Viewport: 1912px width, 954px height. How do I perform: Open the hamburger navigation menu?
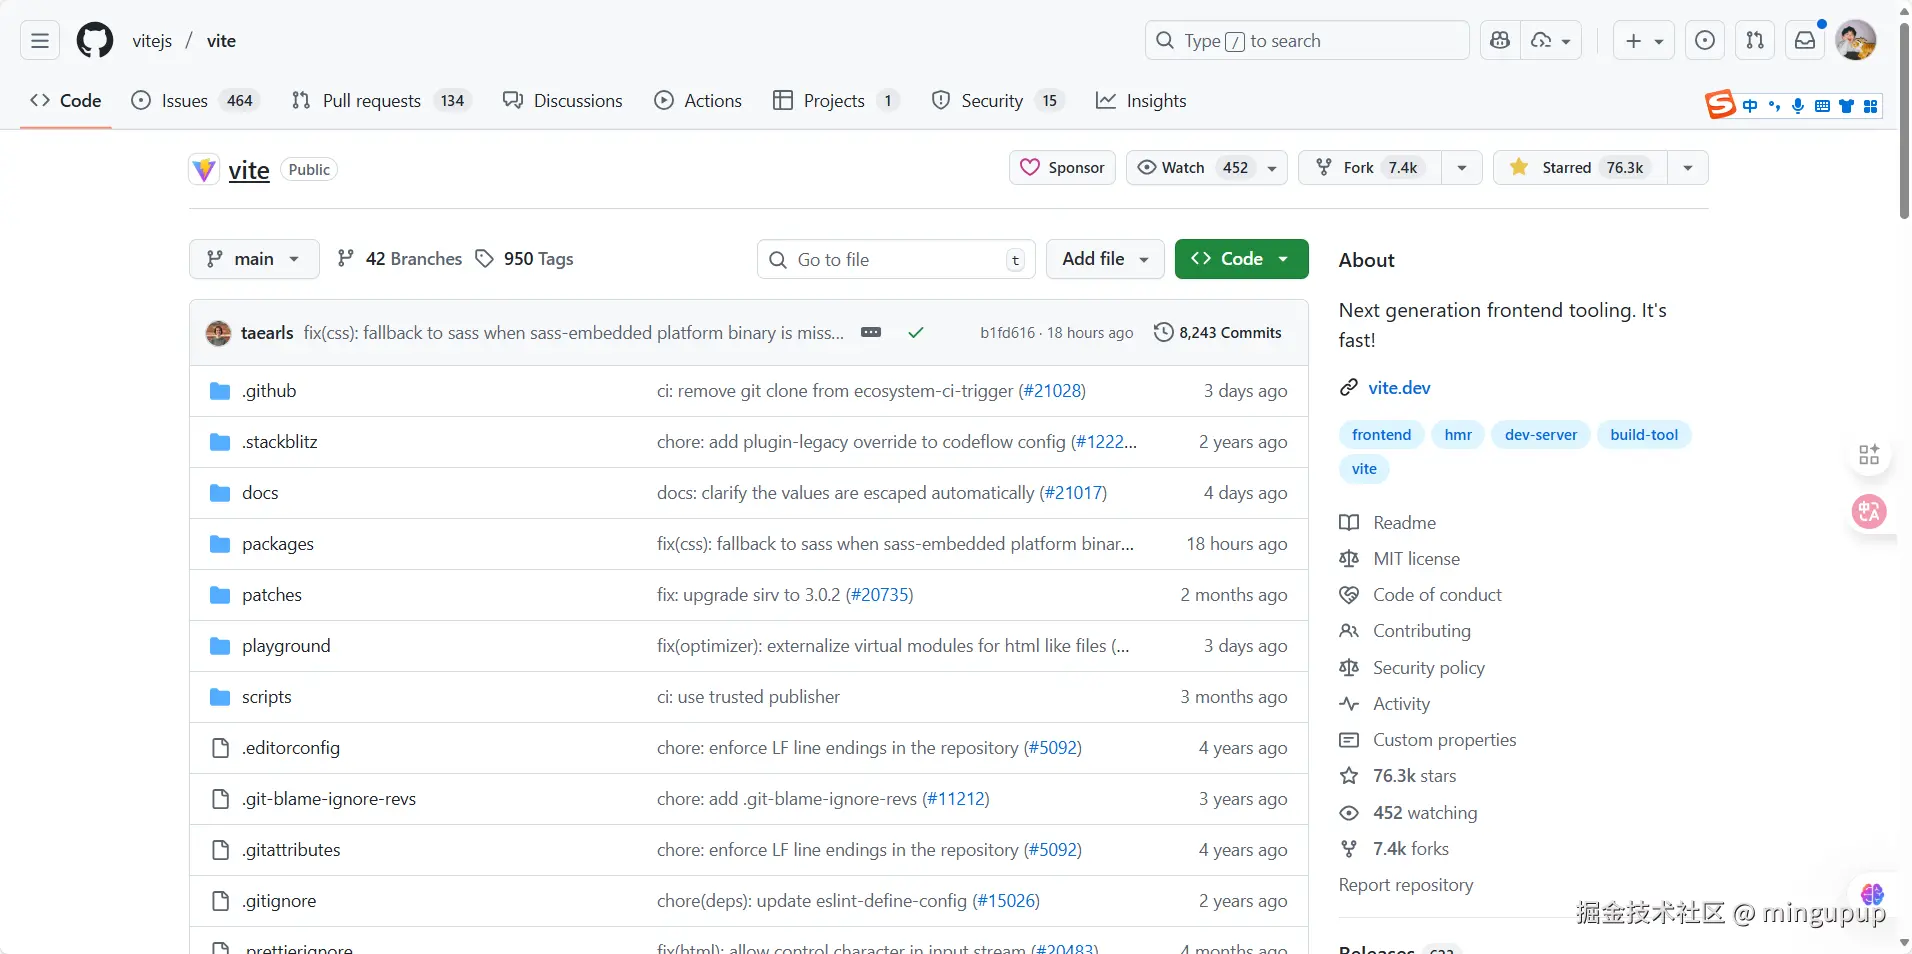(40, 41)
